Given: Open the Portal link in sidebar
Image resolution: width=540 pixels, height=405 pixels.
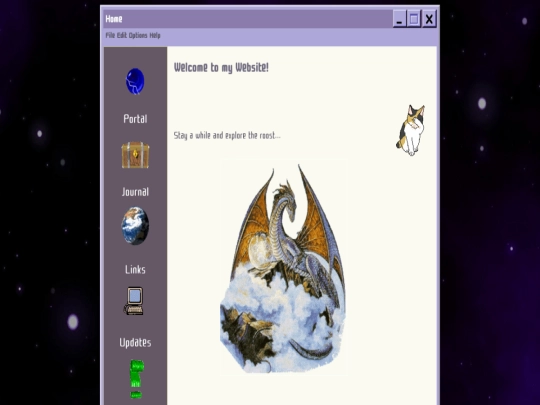Looking at the screenshot, I should click(135, 119).
